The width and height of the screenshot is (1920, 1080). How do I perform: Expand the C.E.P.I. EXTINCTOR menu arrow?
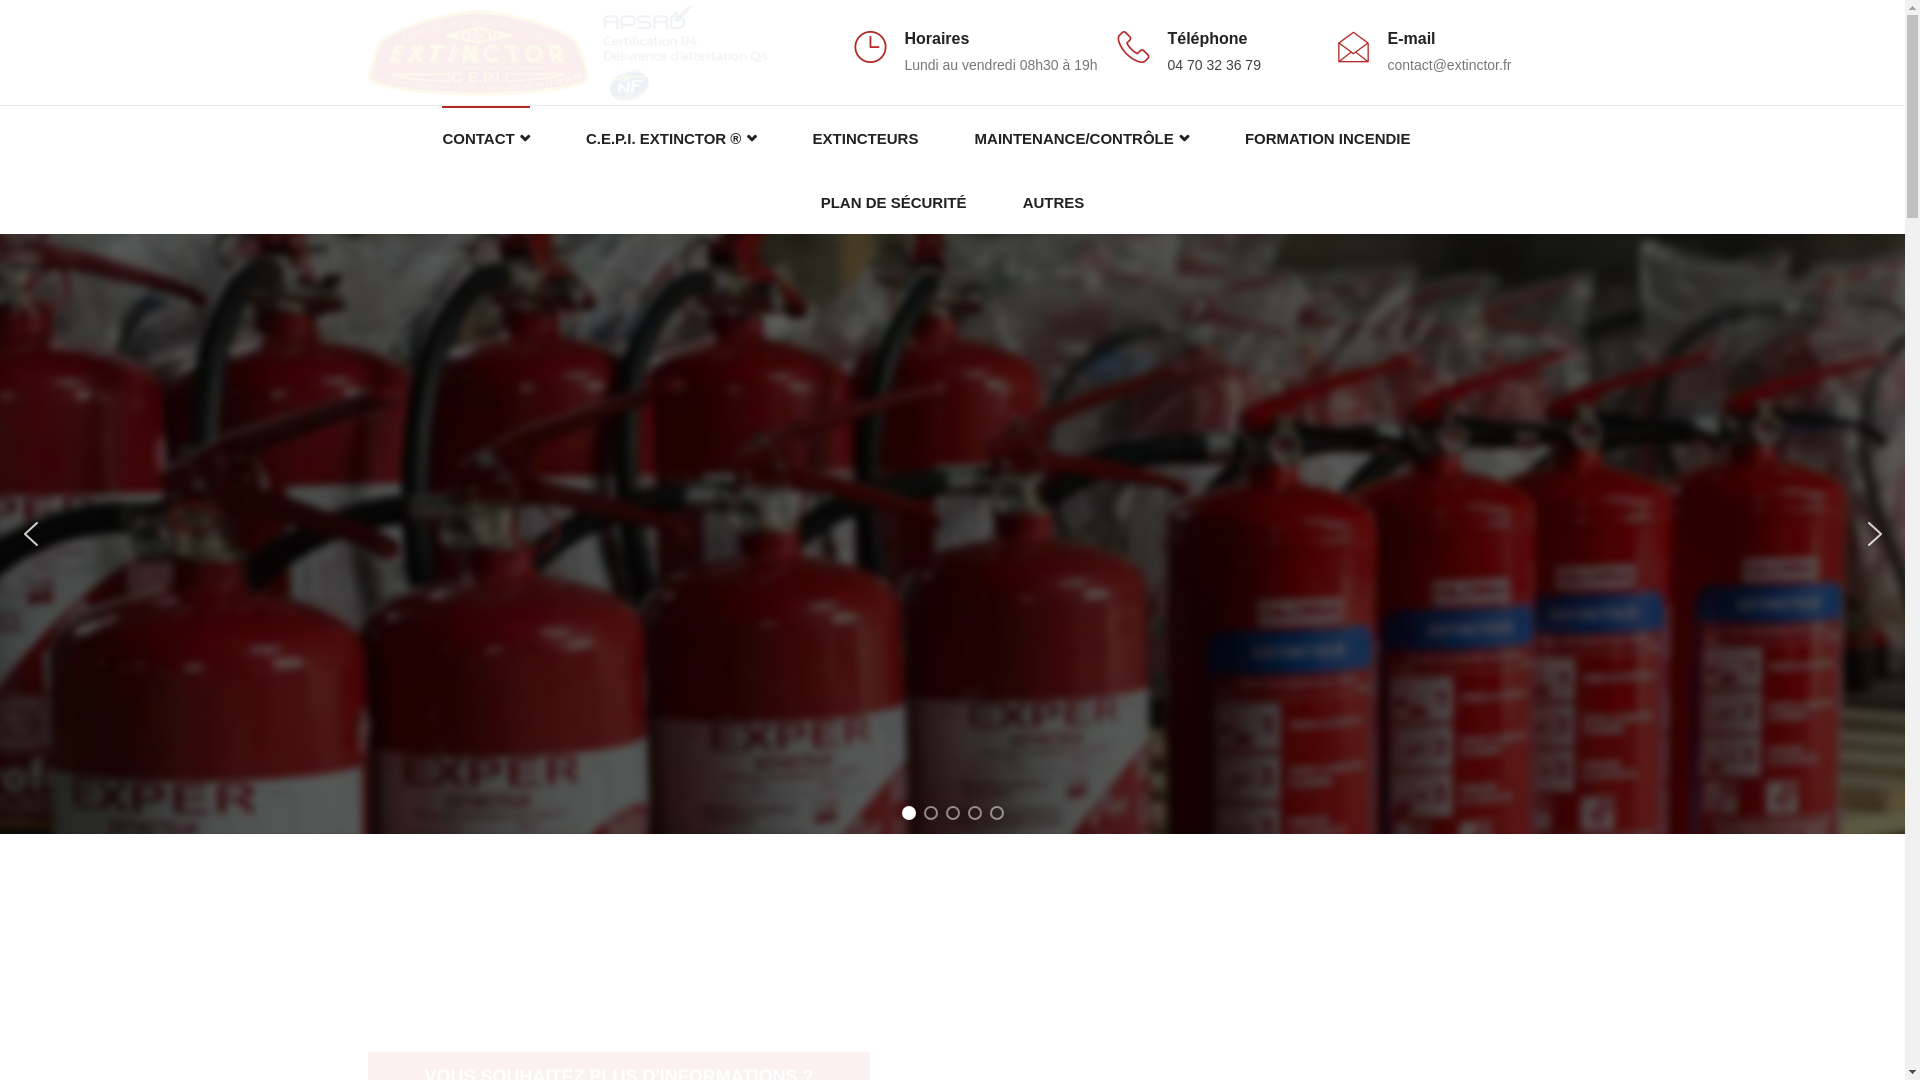752,139
